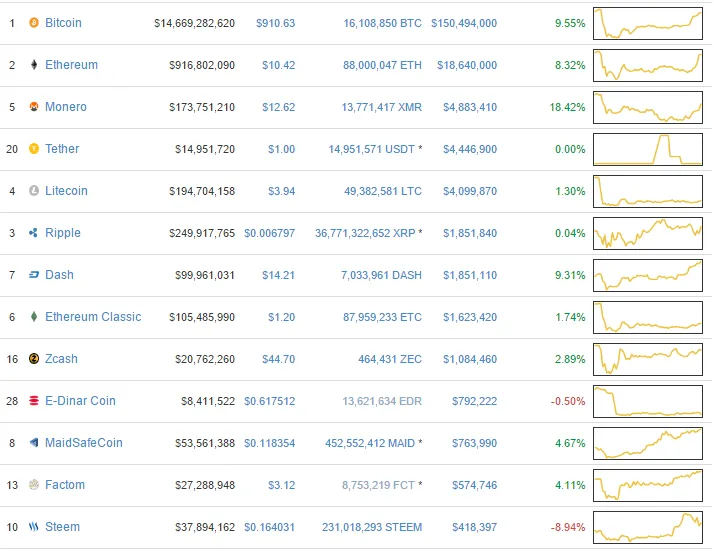Click Ethereum Classic 1.74% change value

[570, 317]
